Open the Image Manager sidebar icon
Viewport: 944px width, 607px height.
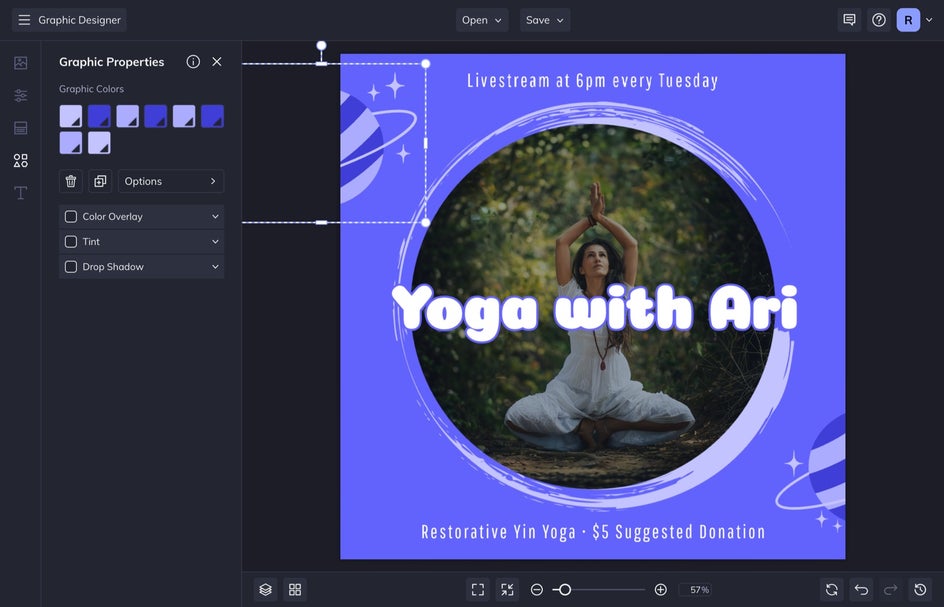pyautogui.click(x=20, y=63)
